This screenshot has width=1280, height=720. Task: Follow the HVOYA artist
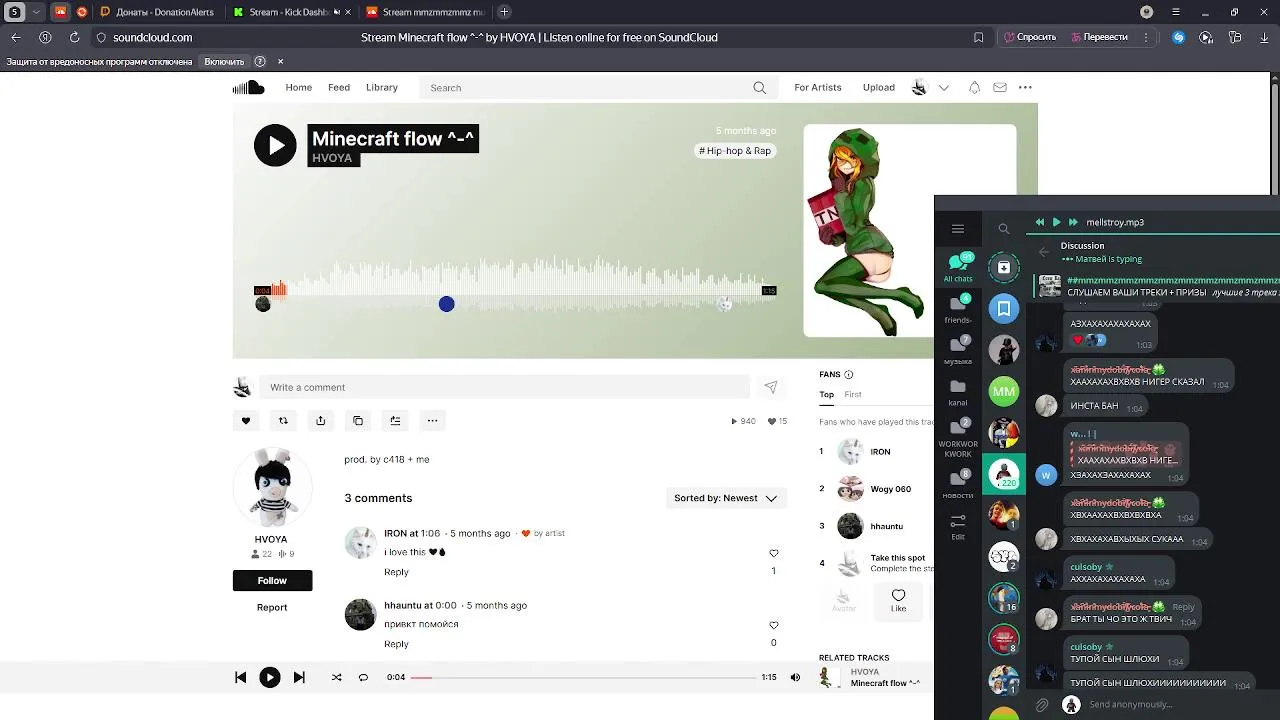coord(272,581)
